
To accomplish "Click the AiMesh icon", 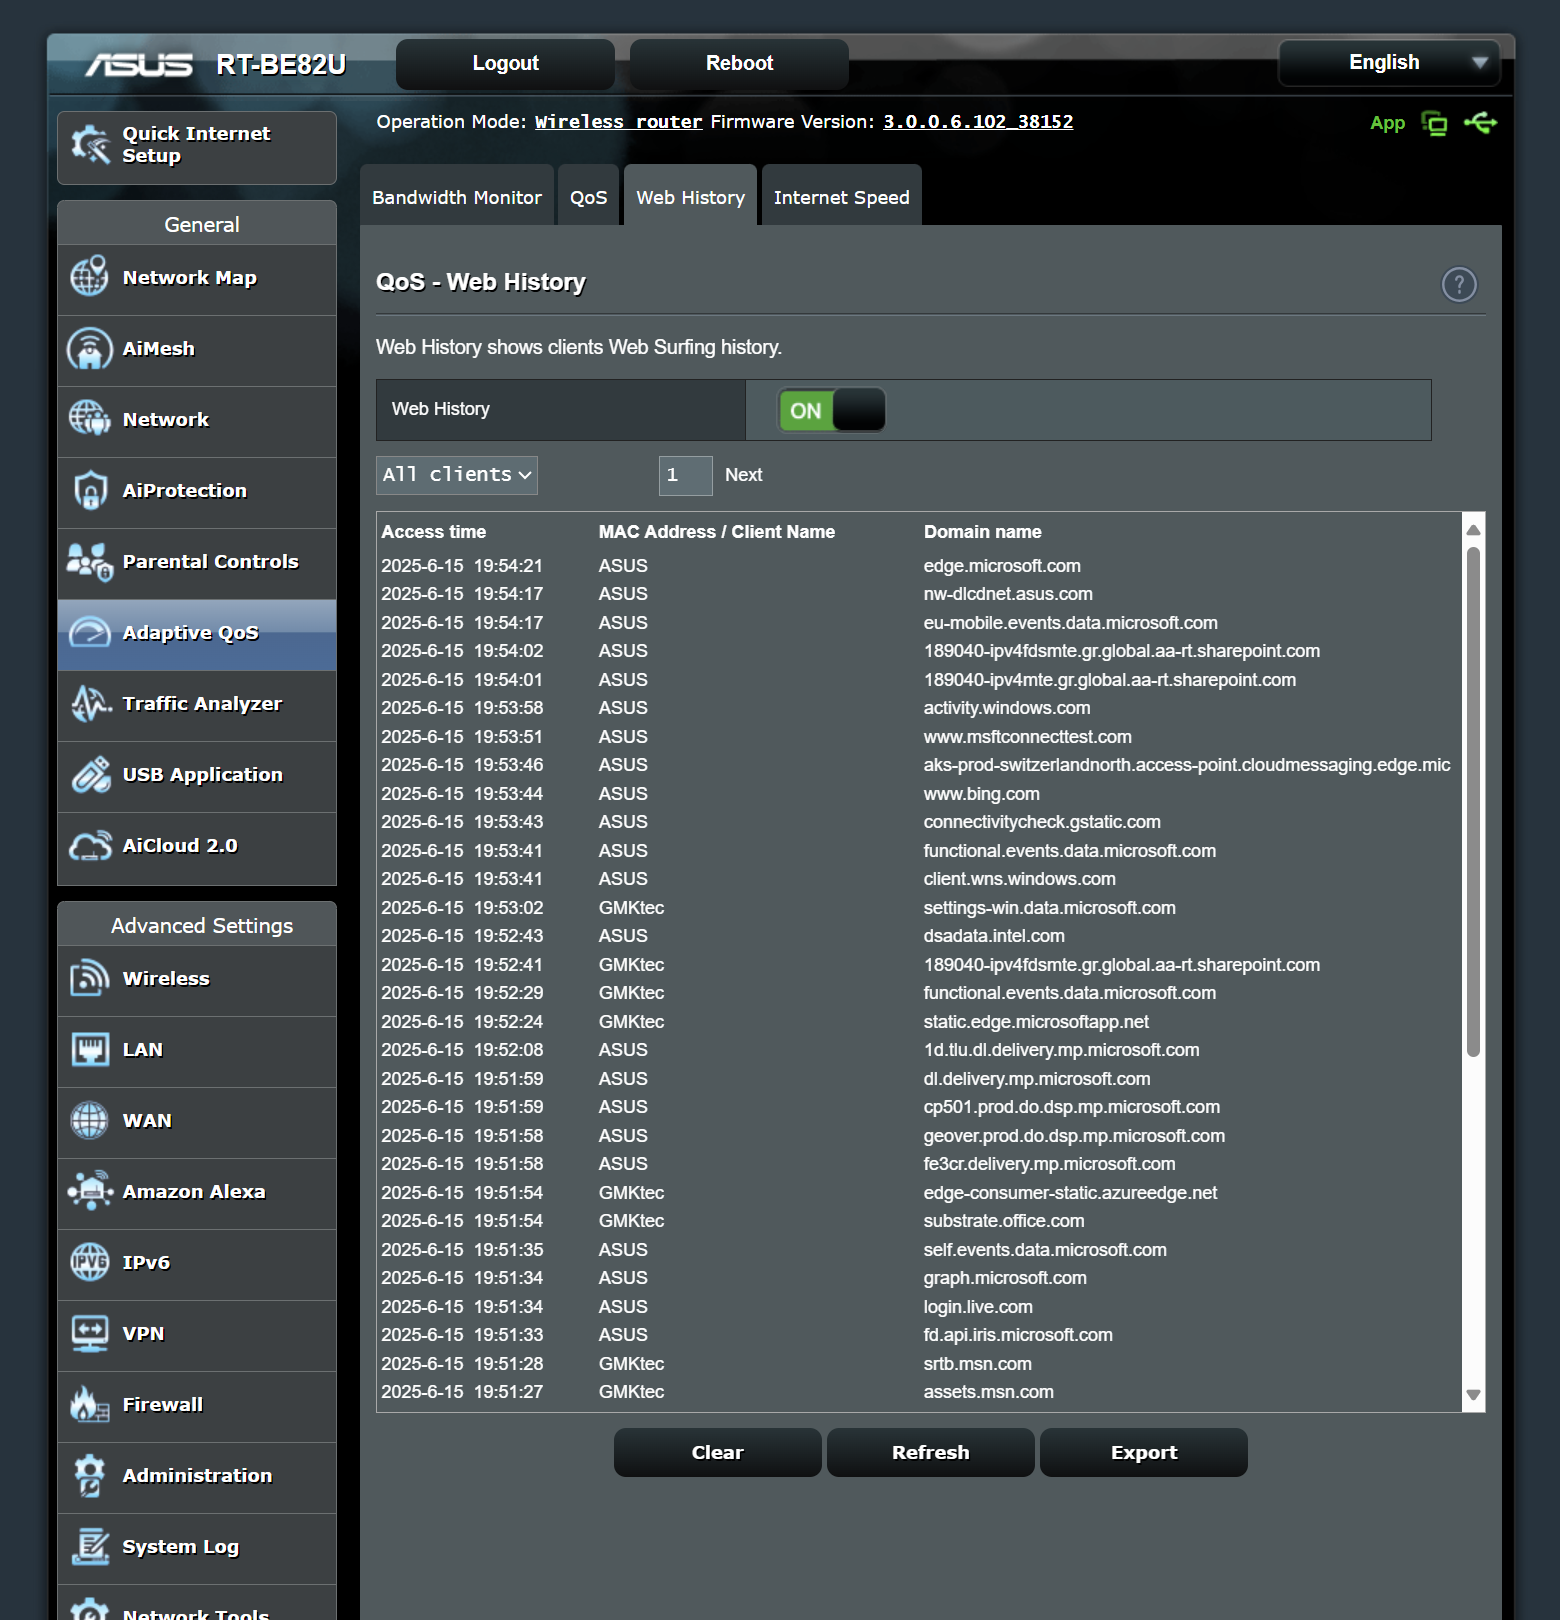I will pyautogui.click(x=89, y=349).
